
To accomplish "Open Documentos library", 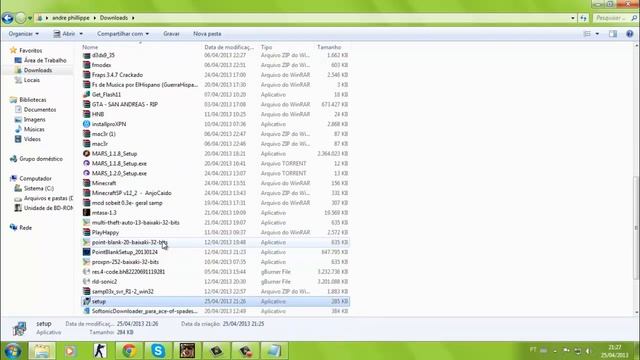I will (x=40, y=109).
